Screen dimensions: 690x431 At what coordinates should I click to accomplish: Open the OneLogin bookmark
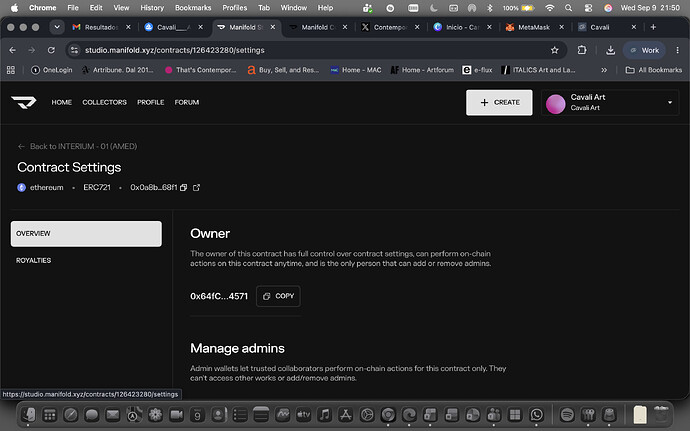[x=51, y=70]
